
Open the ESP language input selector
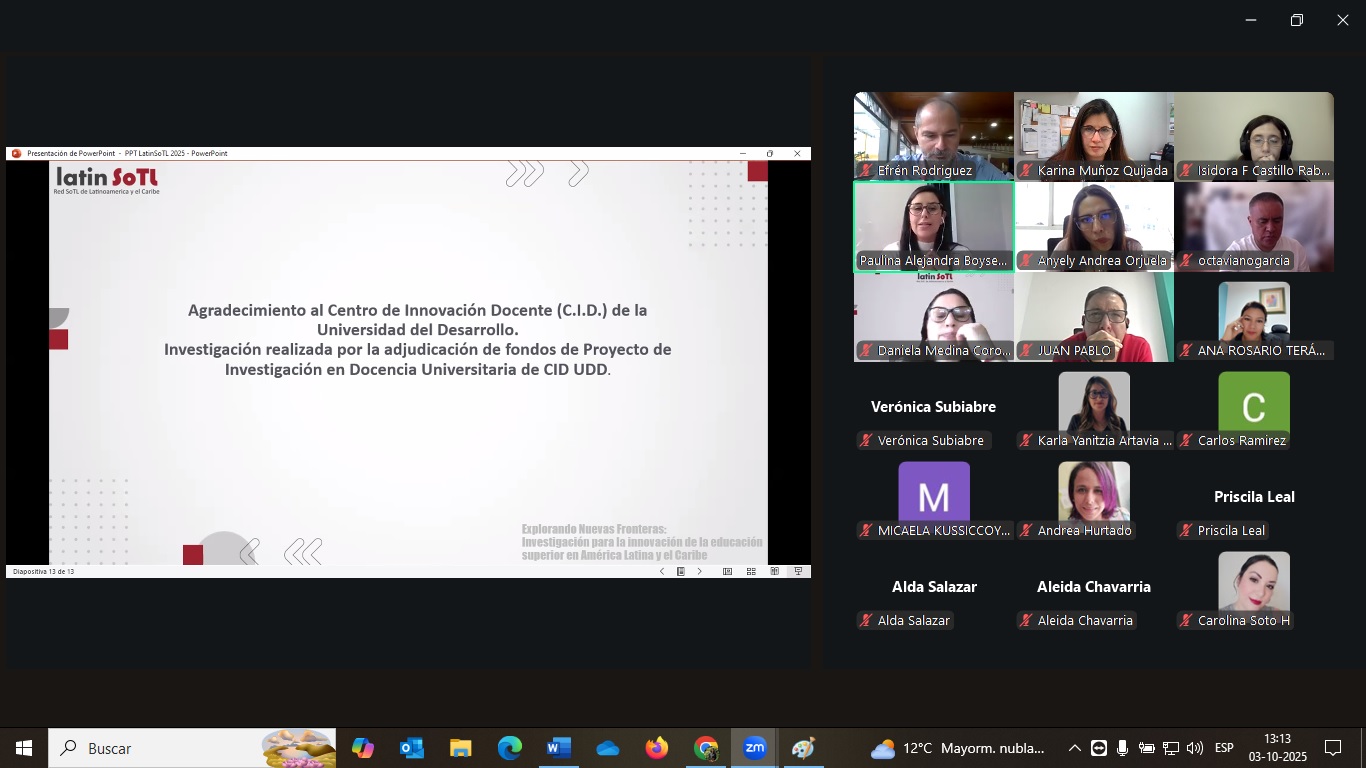pyautogui.click(x=1224, y=748)
